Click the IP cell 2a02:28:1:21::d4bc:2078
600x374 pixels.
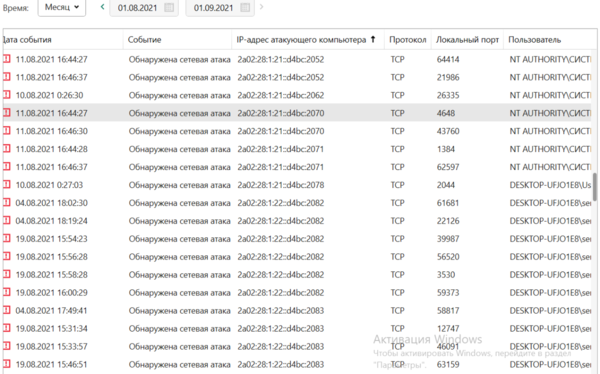coord(280,185)
